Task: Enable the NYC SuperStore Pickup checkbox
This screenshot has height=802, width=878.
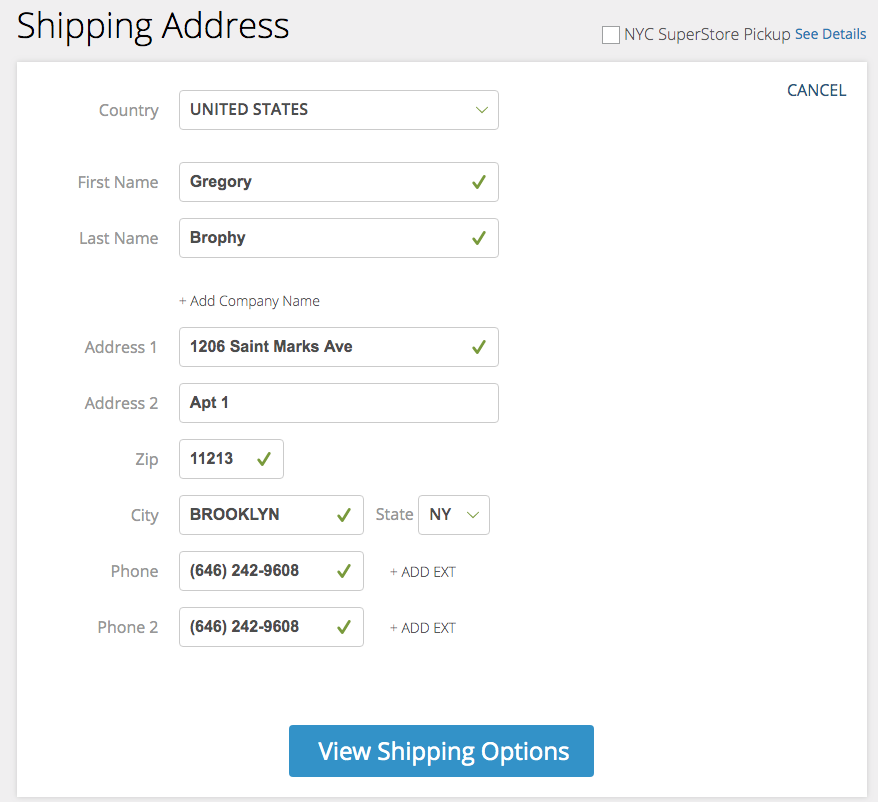Action: [x=610, y=35]
